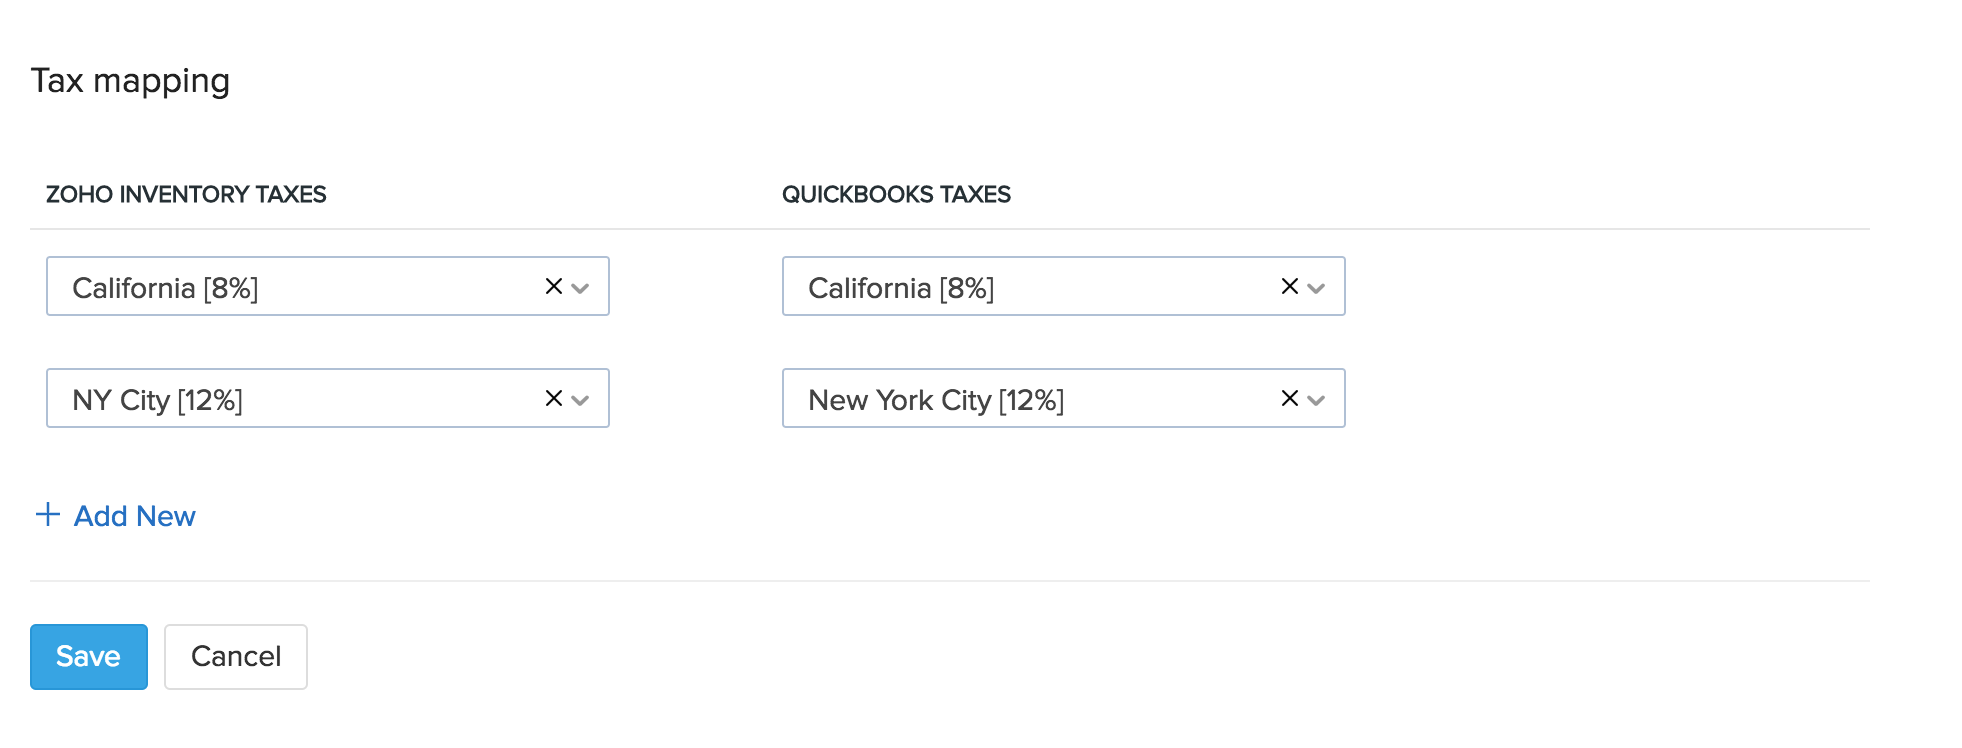Clear the New York City [12%] QuickBooks tax selection
The image size is (1962, 748).
coord(1288,398)
